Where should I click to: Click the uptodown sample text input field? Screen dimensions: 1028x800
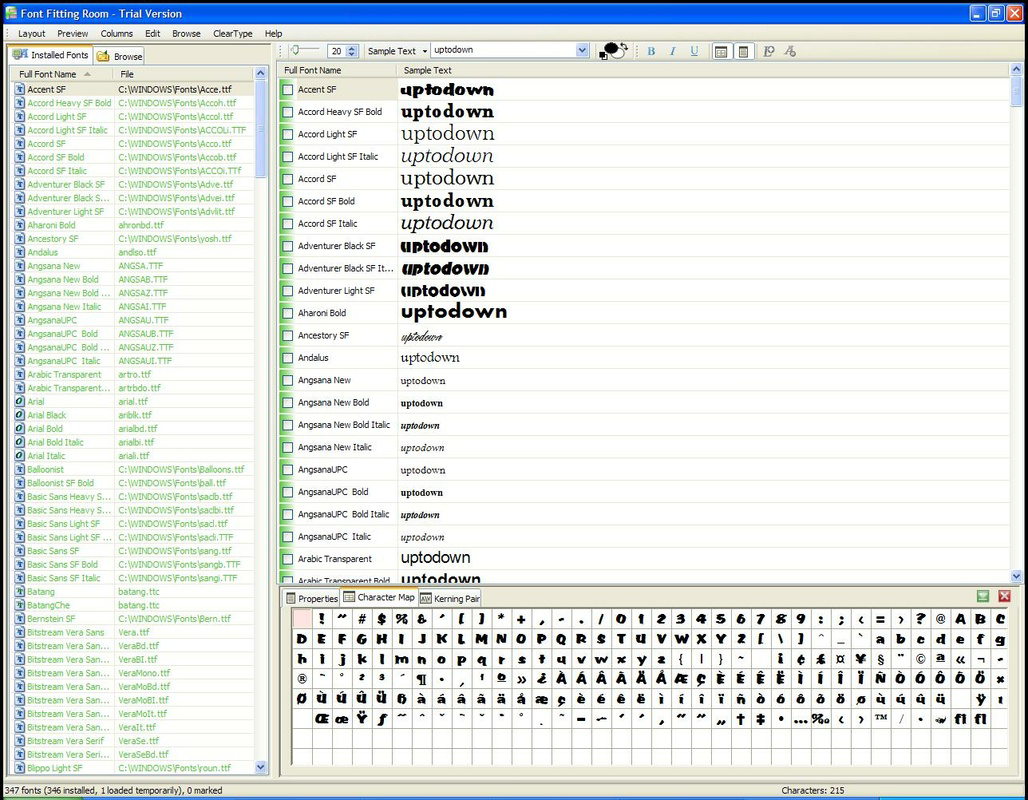(503, 50)
